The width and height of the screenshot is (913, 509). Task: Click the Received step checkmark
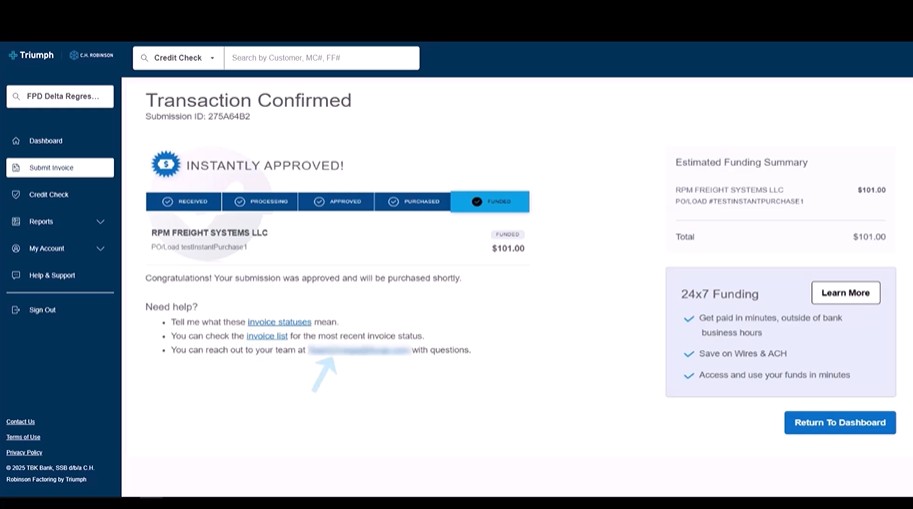tap(168, 202)
